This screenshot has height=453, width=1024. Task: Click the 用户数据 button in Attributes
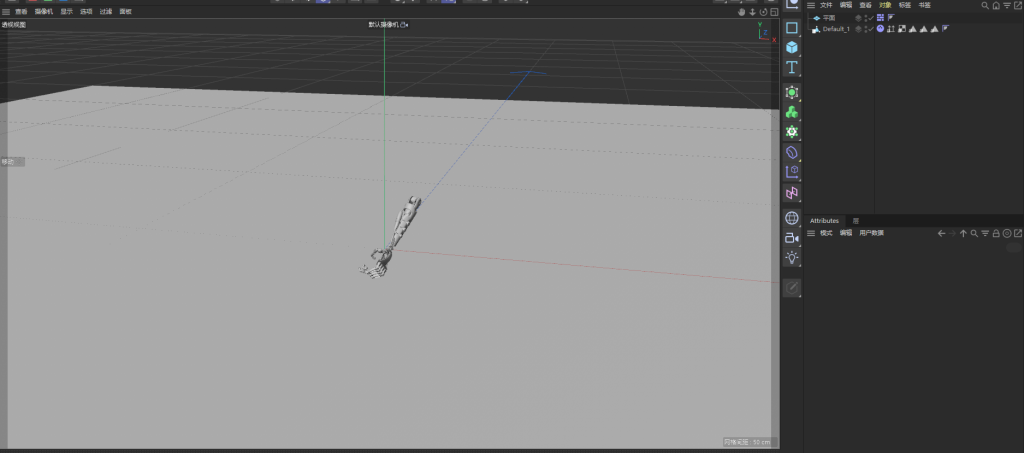(871, 233)
